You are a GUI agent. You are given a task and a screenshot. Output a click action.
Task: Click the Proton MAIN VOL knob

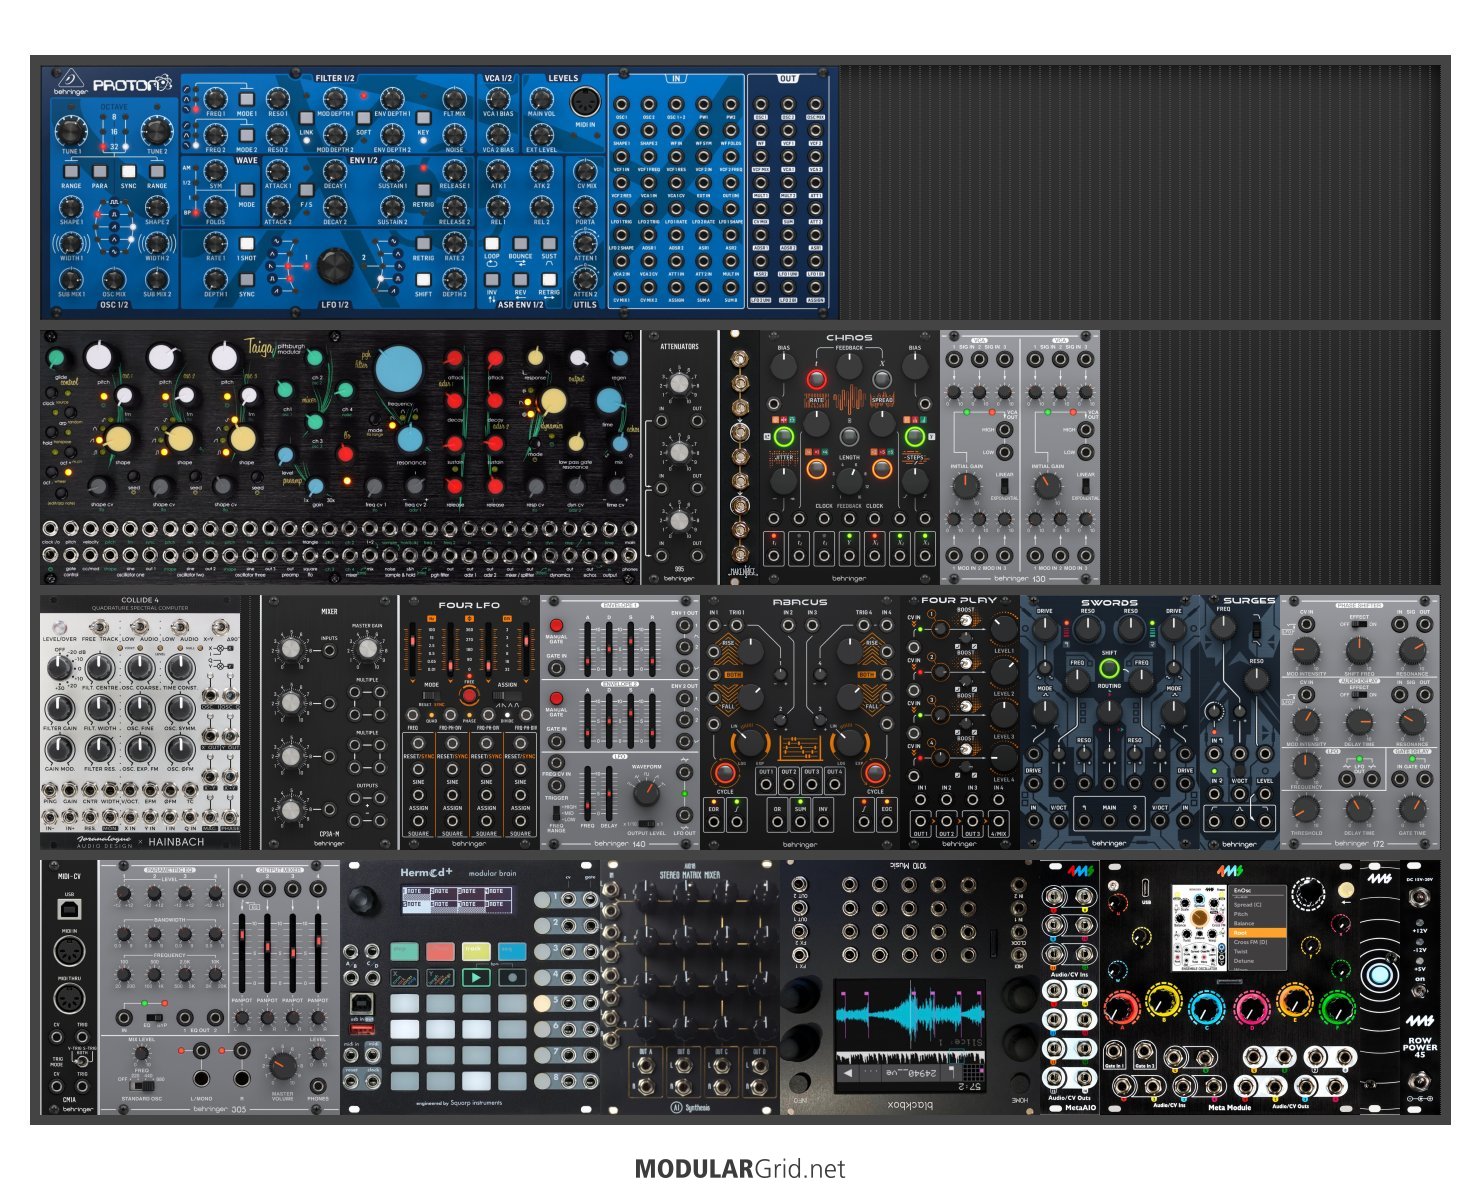541,99
